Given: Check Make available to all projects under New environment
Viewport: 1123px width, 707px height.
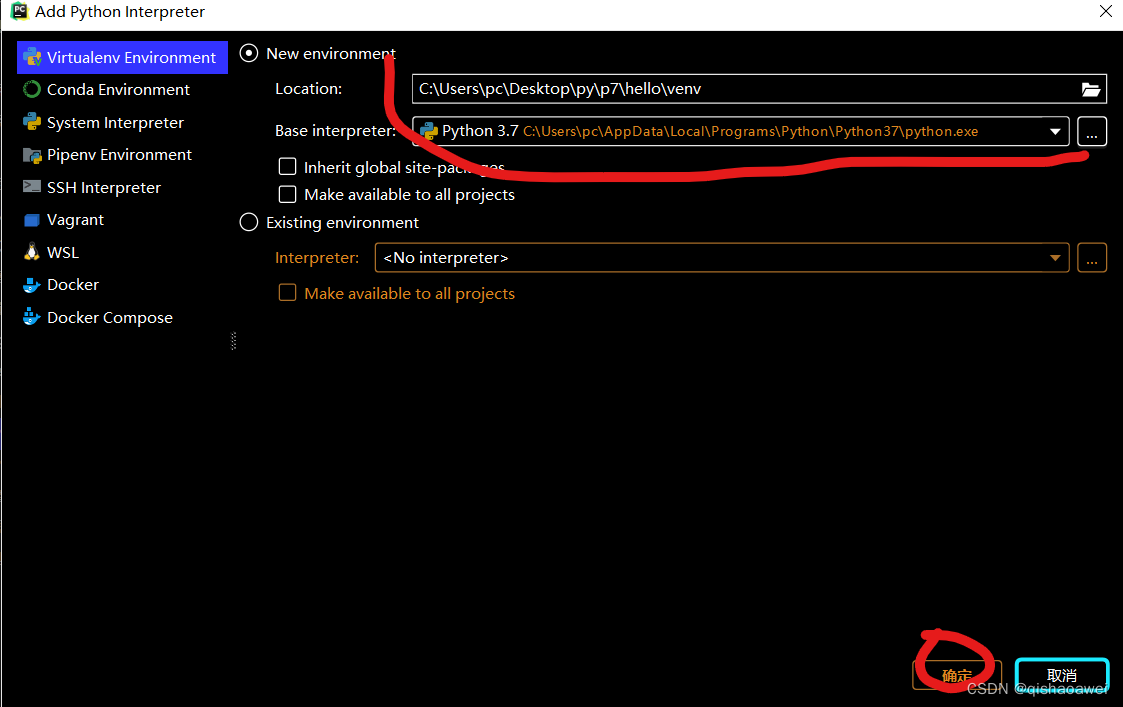Looking at the screenshot, I should click(x=287, y=194).
